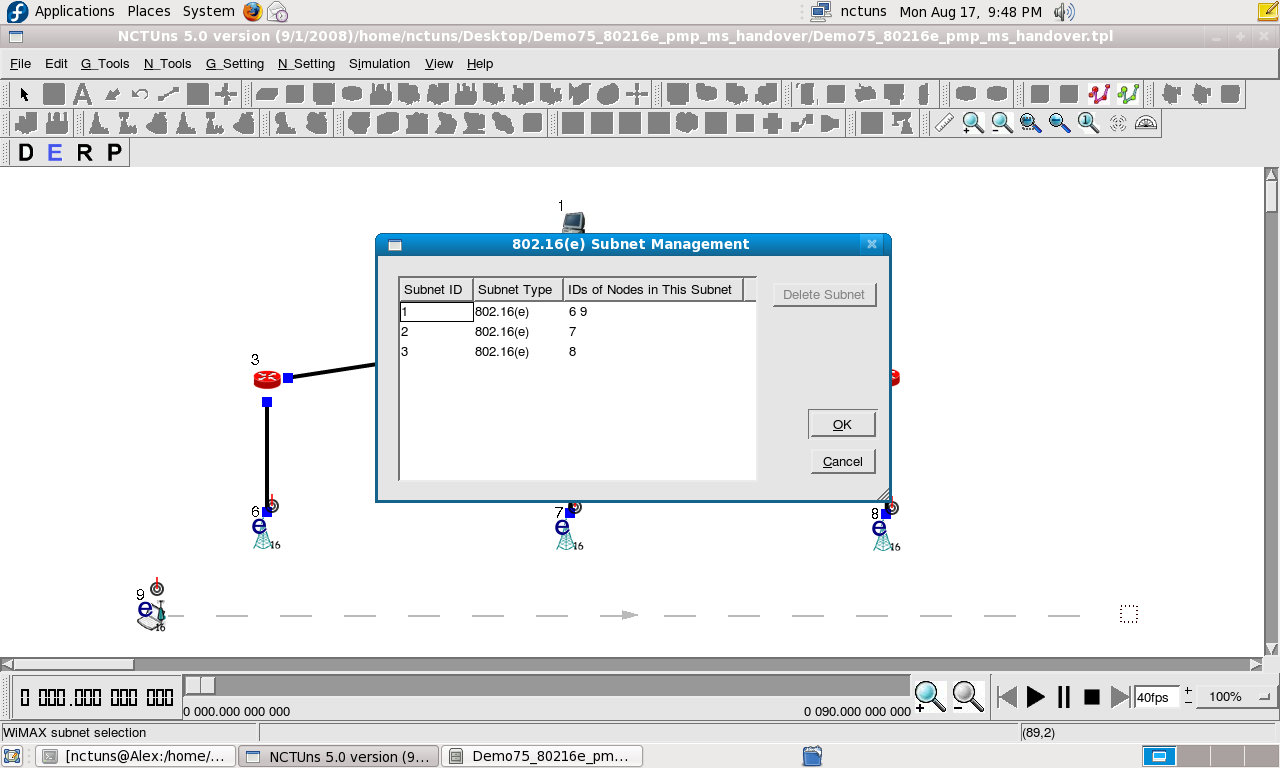Viewport: 1280px width, 768px height.
Task: Open the Simulation menu
Action: click(x=379, y=63)
